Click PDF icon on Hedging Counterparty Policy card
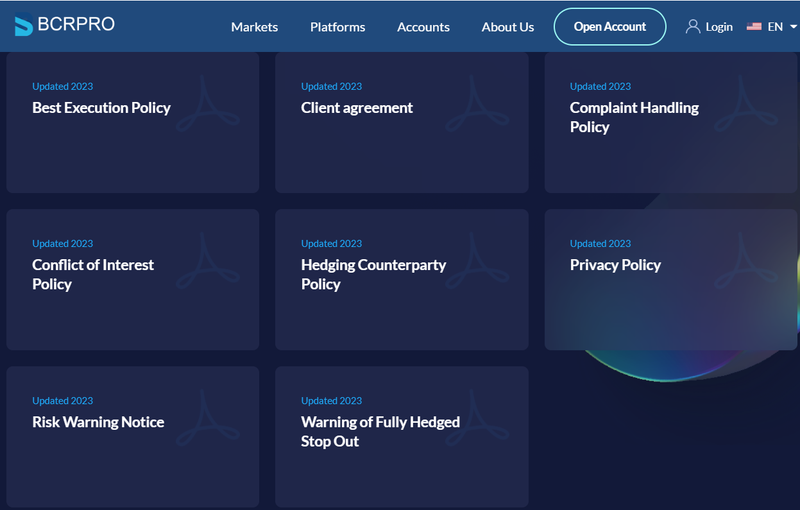The width and height of the screenshot is (800, 510). tap(477, 261)
